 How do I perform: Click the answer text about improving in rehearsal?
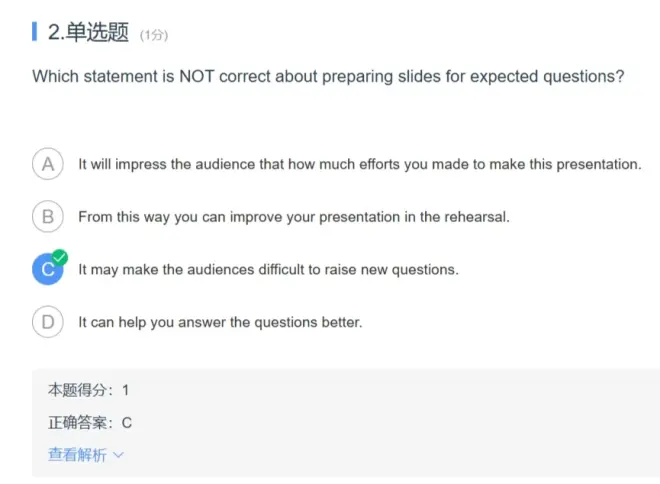coord(294,216)
